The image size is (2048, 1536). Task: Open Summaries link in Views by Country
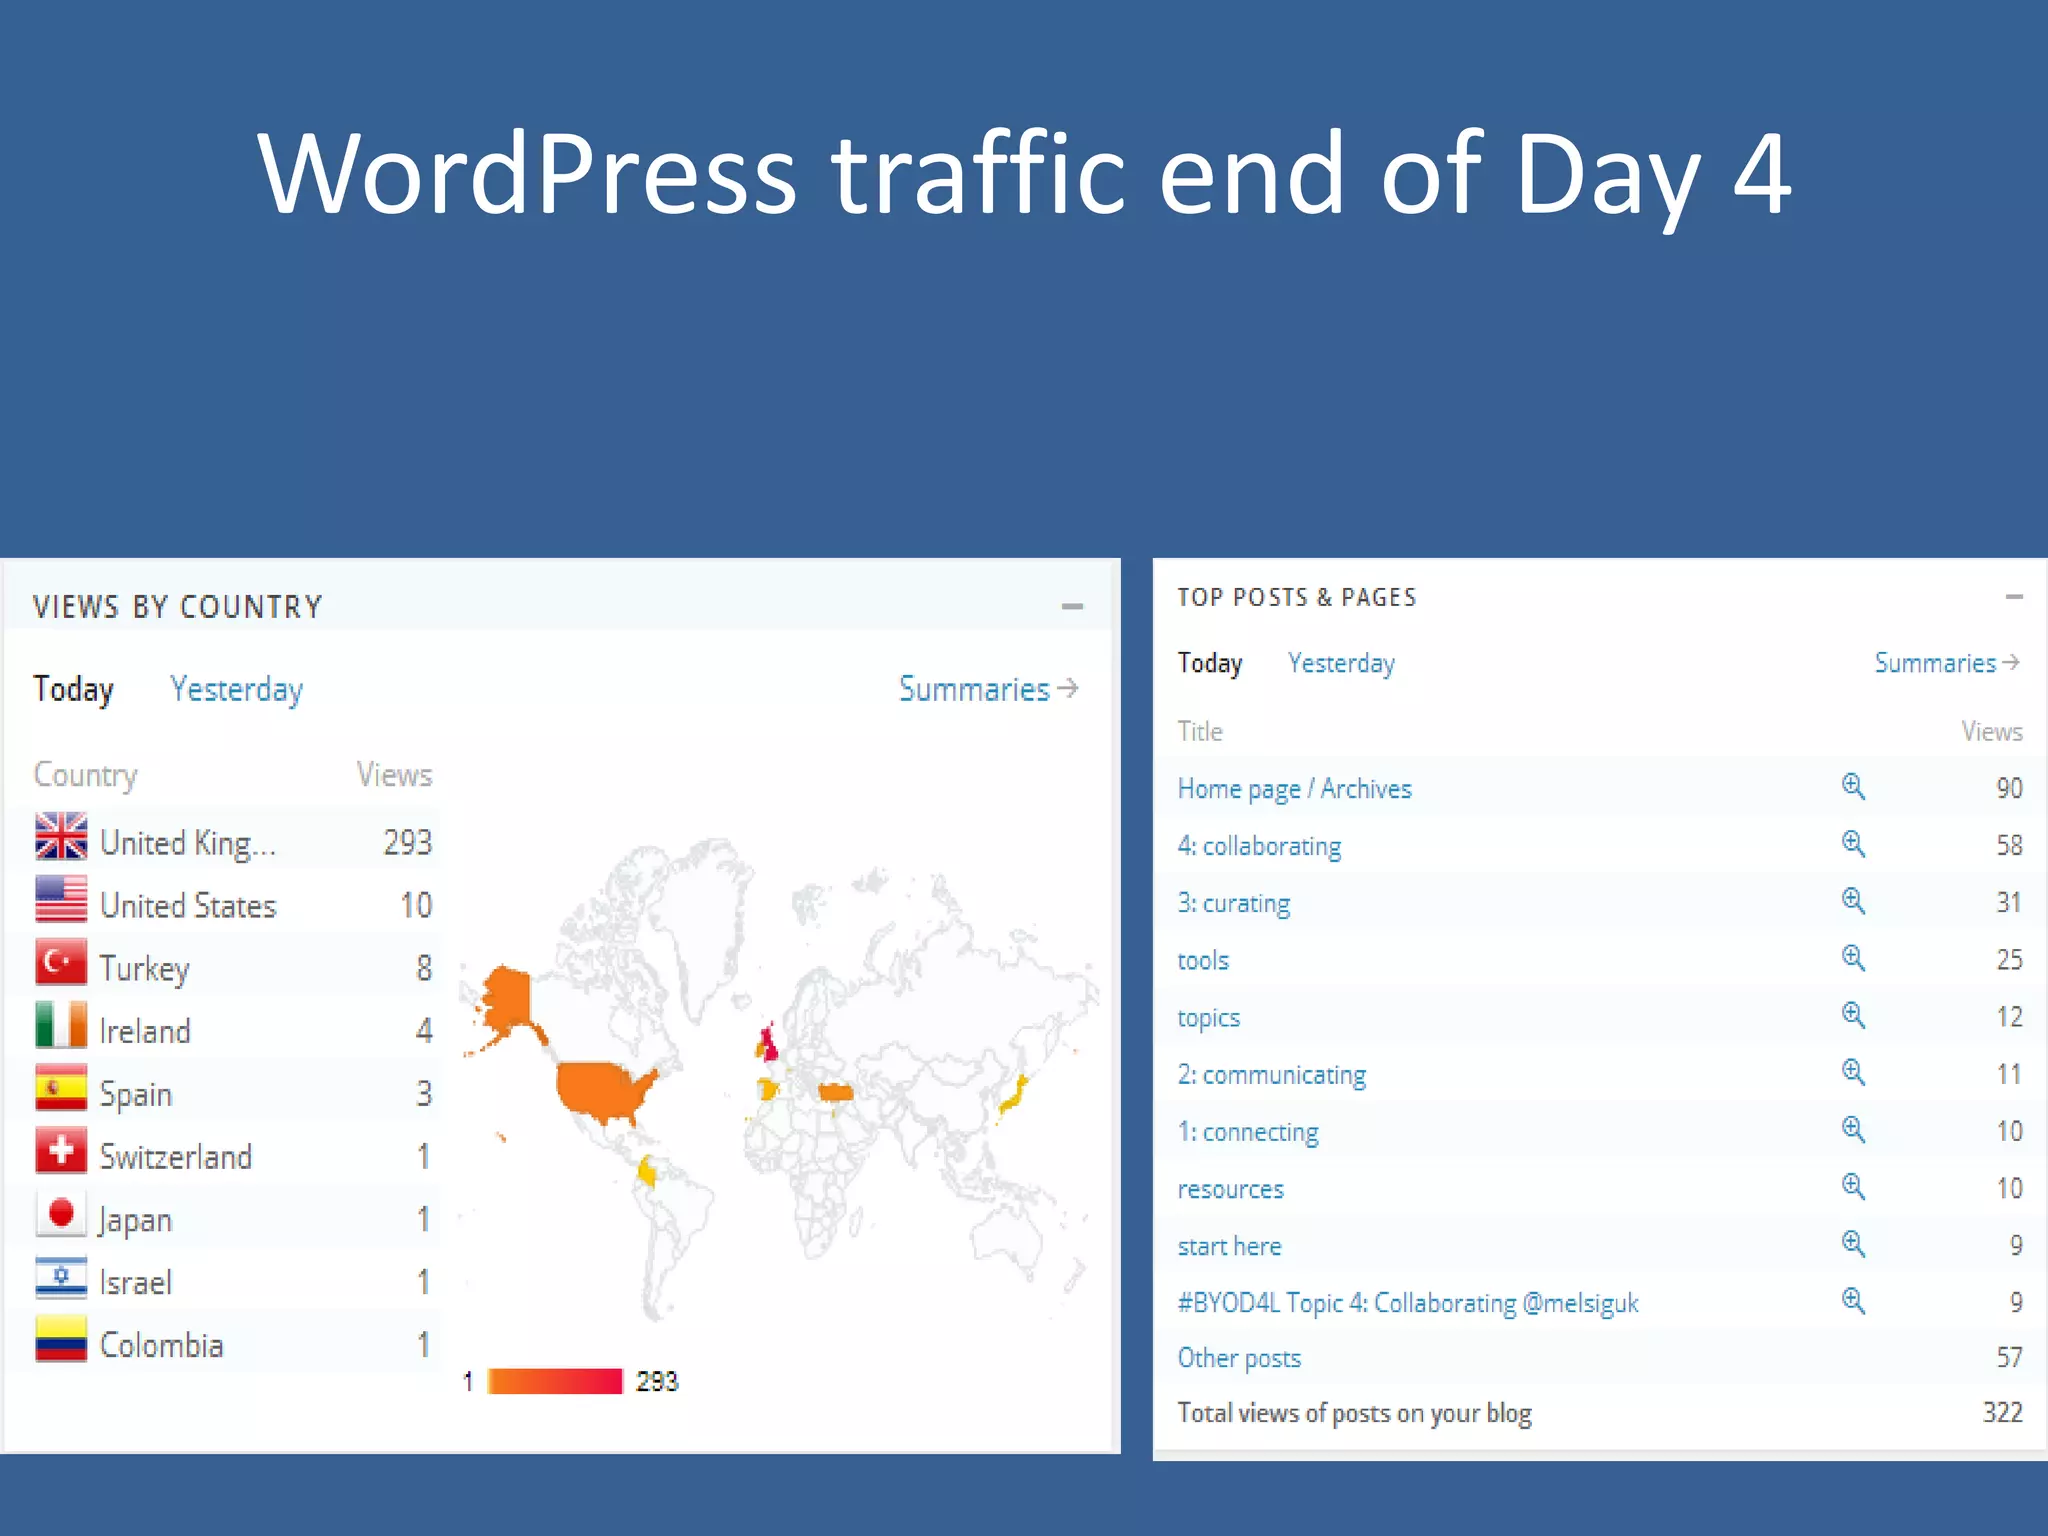(988, 689)
